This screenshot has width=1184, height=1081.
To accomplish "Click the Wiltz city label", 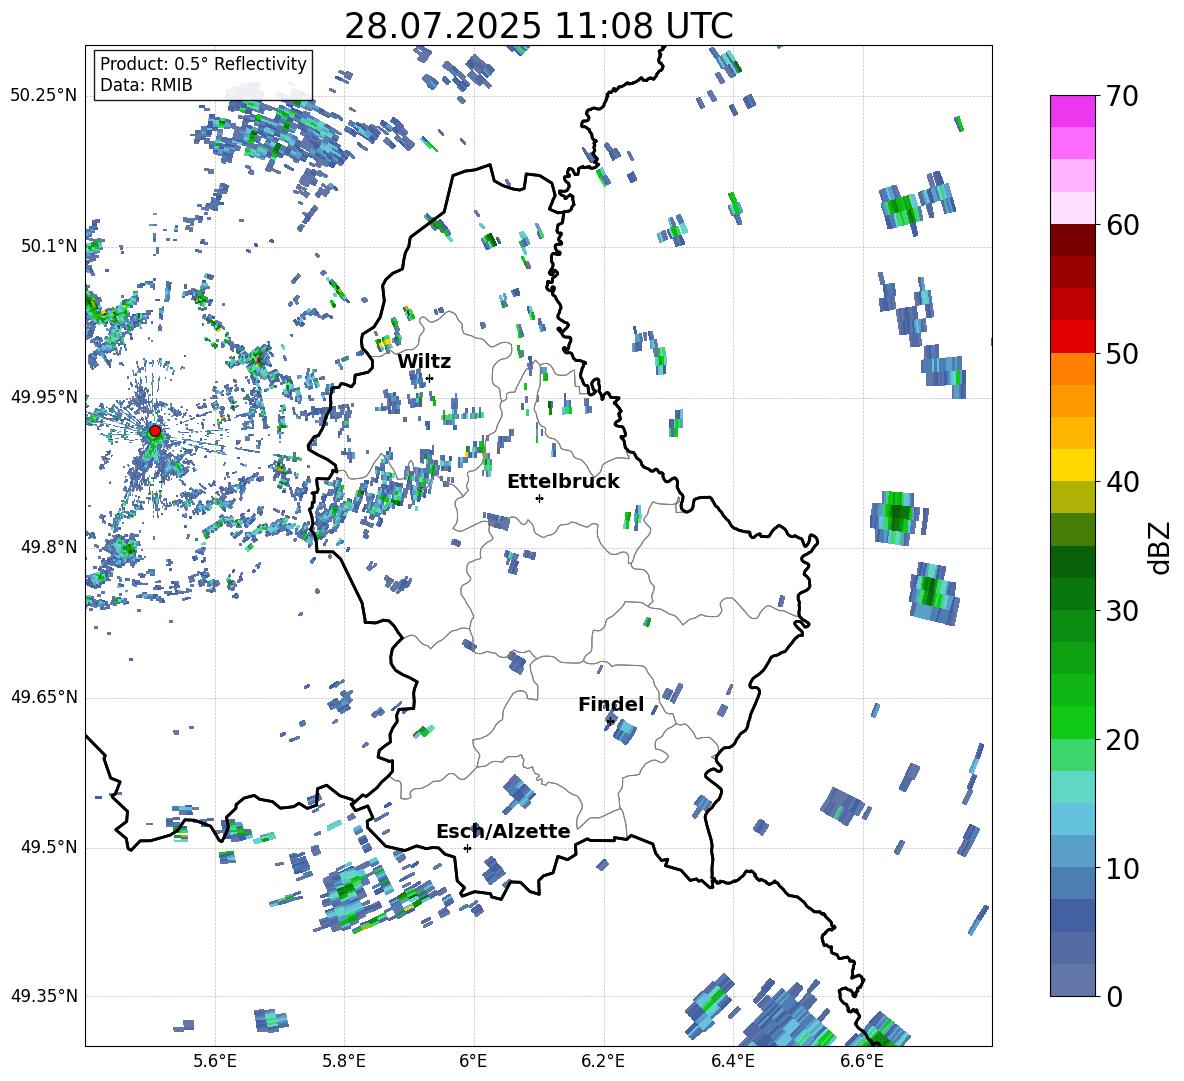I will click(x=424, y=362).
